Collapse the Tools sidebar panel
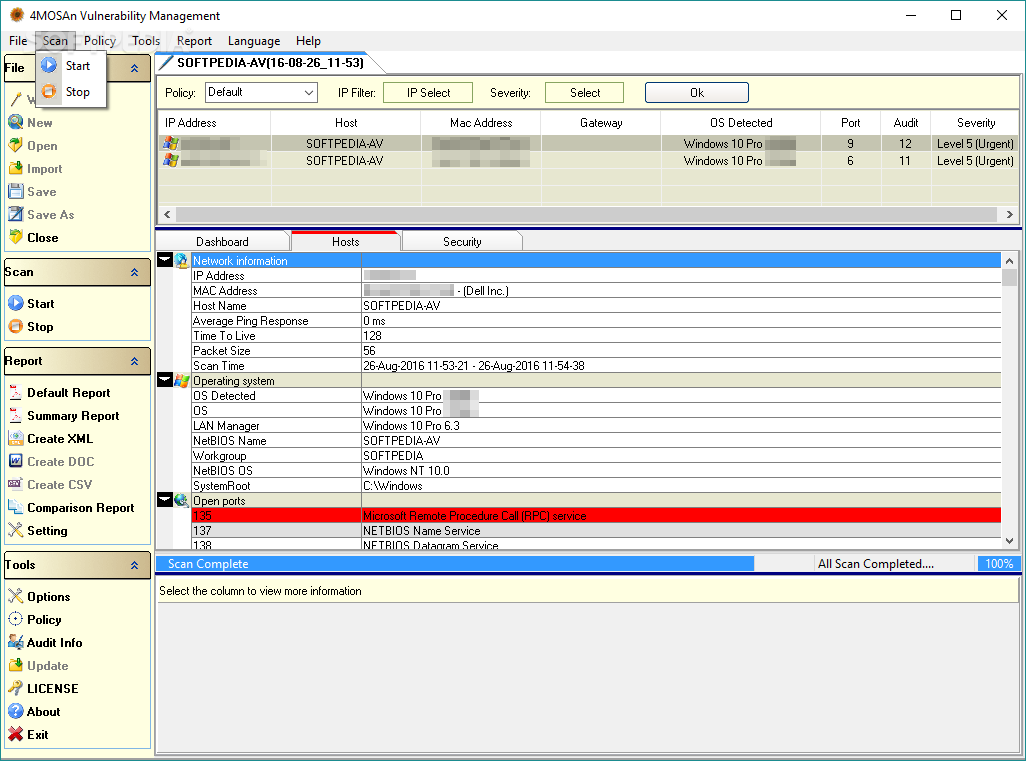Viewport: 1026px width, 761px height. [134, 565]
